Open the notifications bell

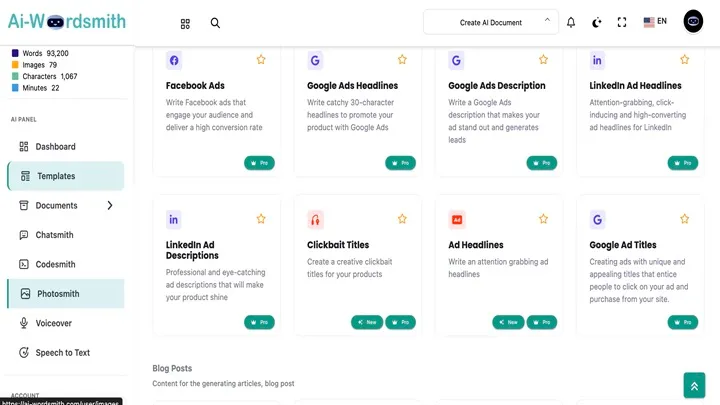pyautogui.click(x=571, y=22)
